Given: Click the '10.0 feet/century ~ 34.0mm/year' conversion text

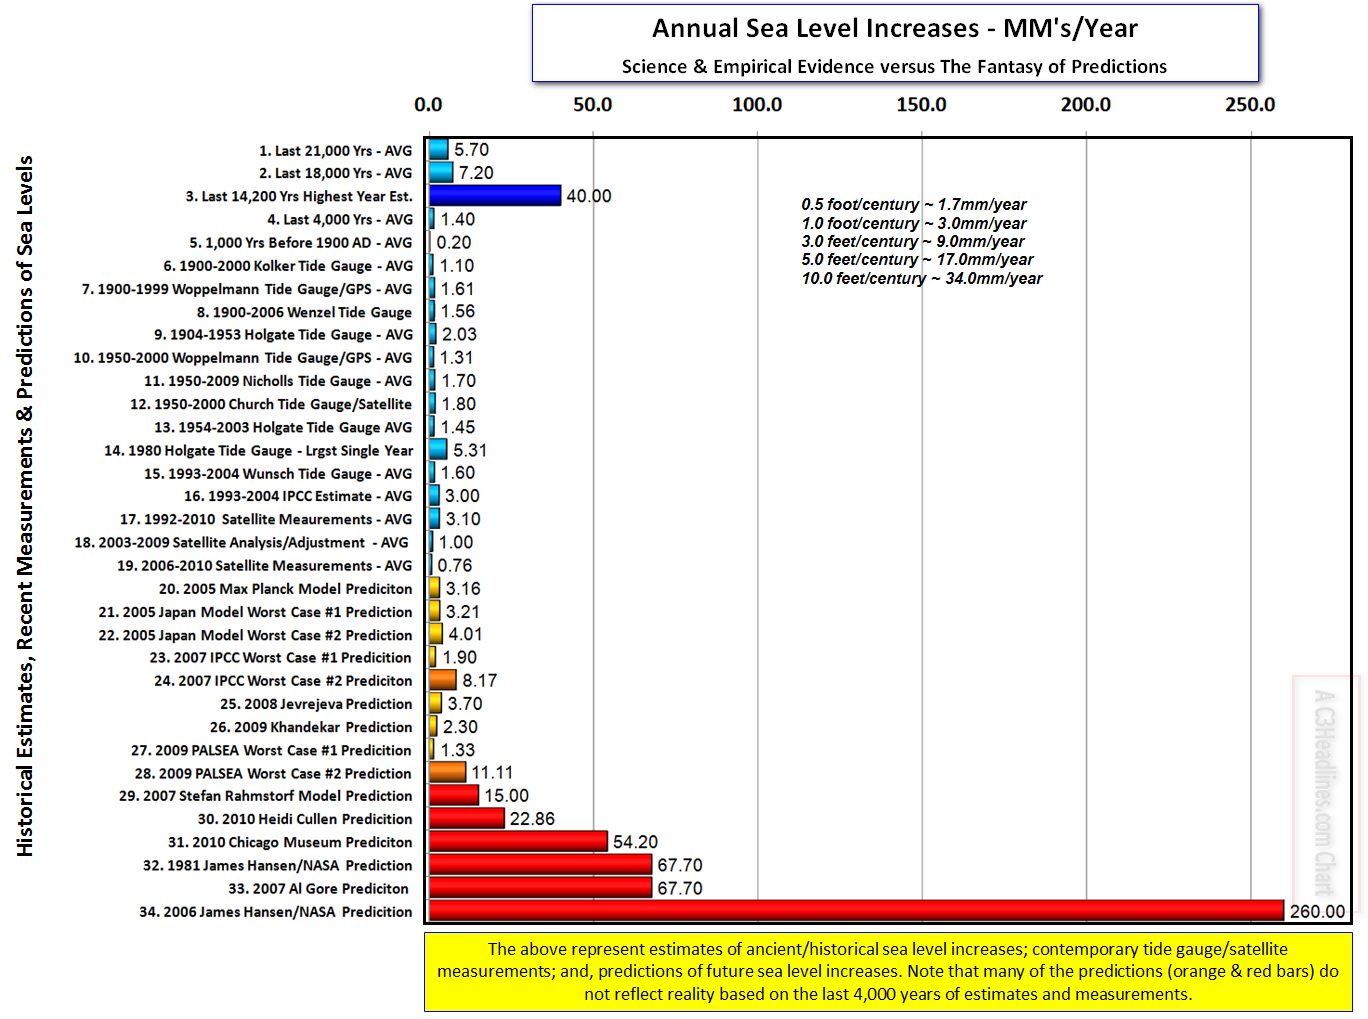Looking at the screenshot, I should tap(921, 279).
